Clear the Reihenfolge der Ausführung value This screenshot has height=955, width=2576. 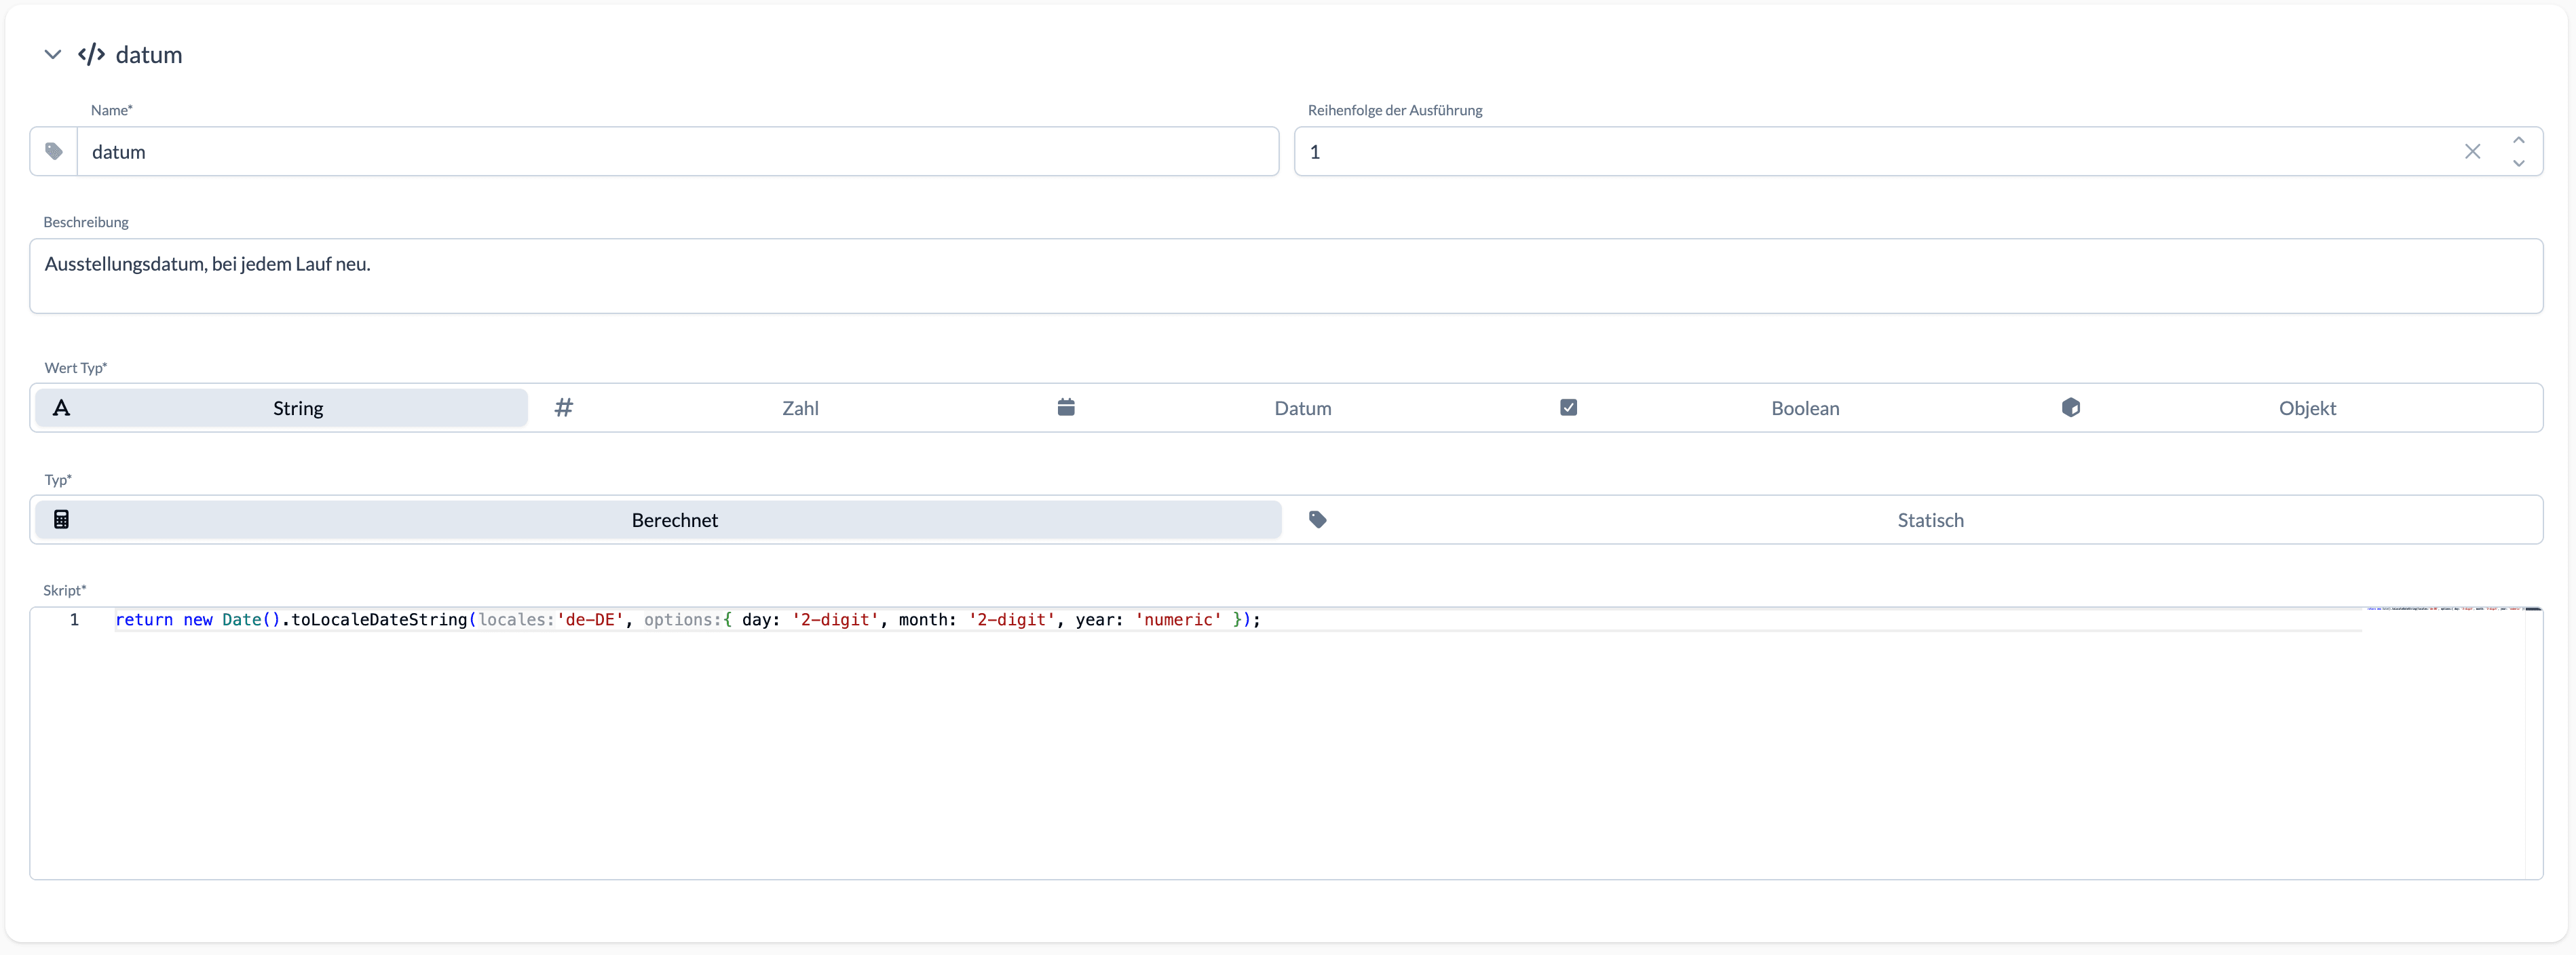click(2472, 152)
